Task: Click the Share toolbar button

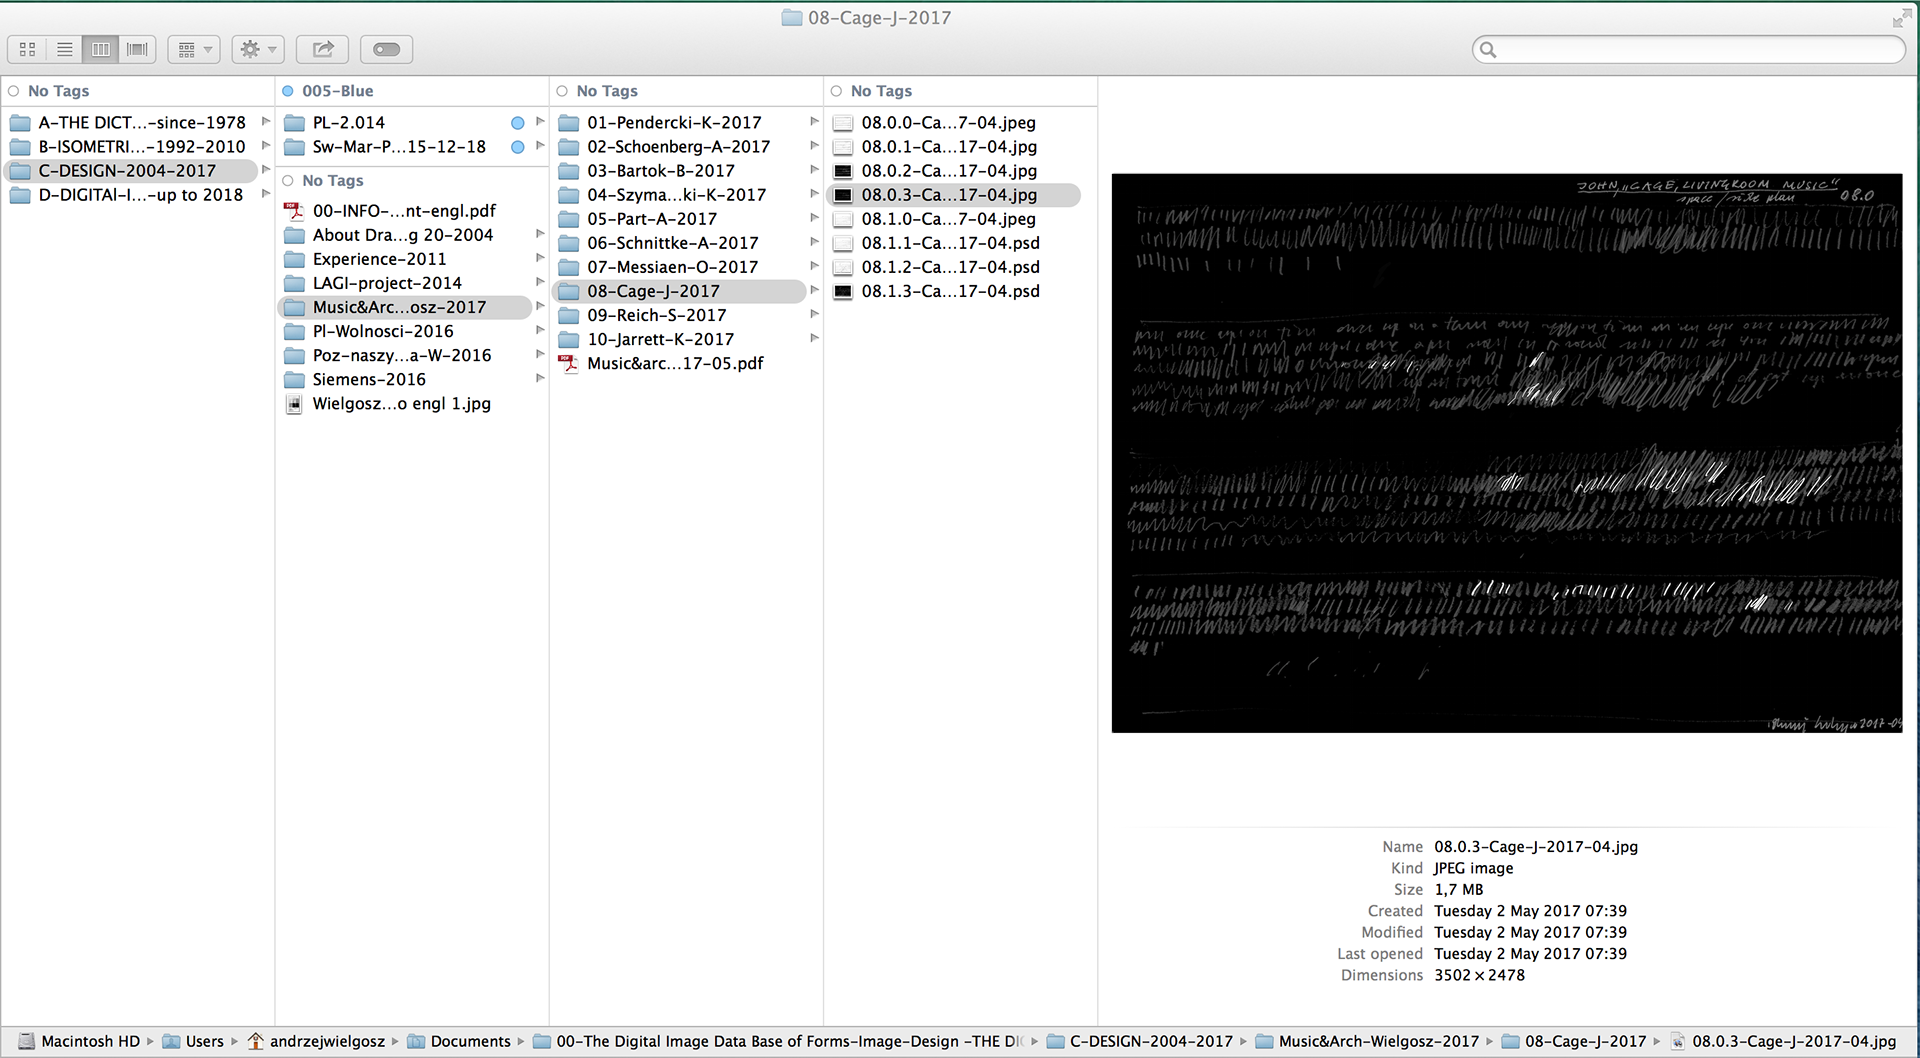Action: coord(323,49)
